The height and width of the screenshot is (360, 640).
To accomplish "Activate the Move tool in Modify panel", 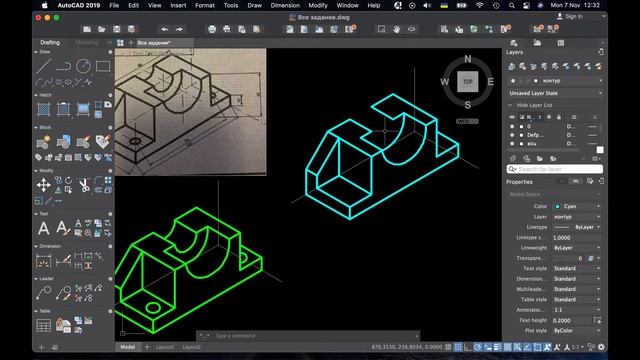I will (x=44, y=185).
